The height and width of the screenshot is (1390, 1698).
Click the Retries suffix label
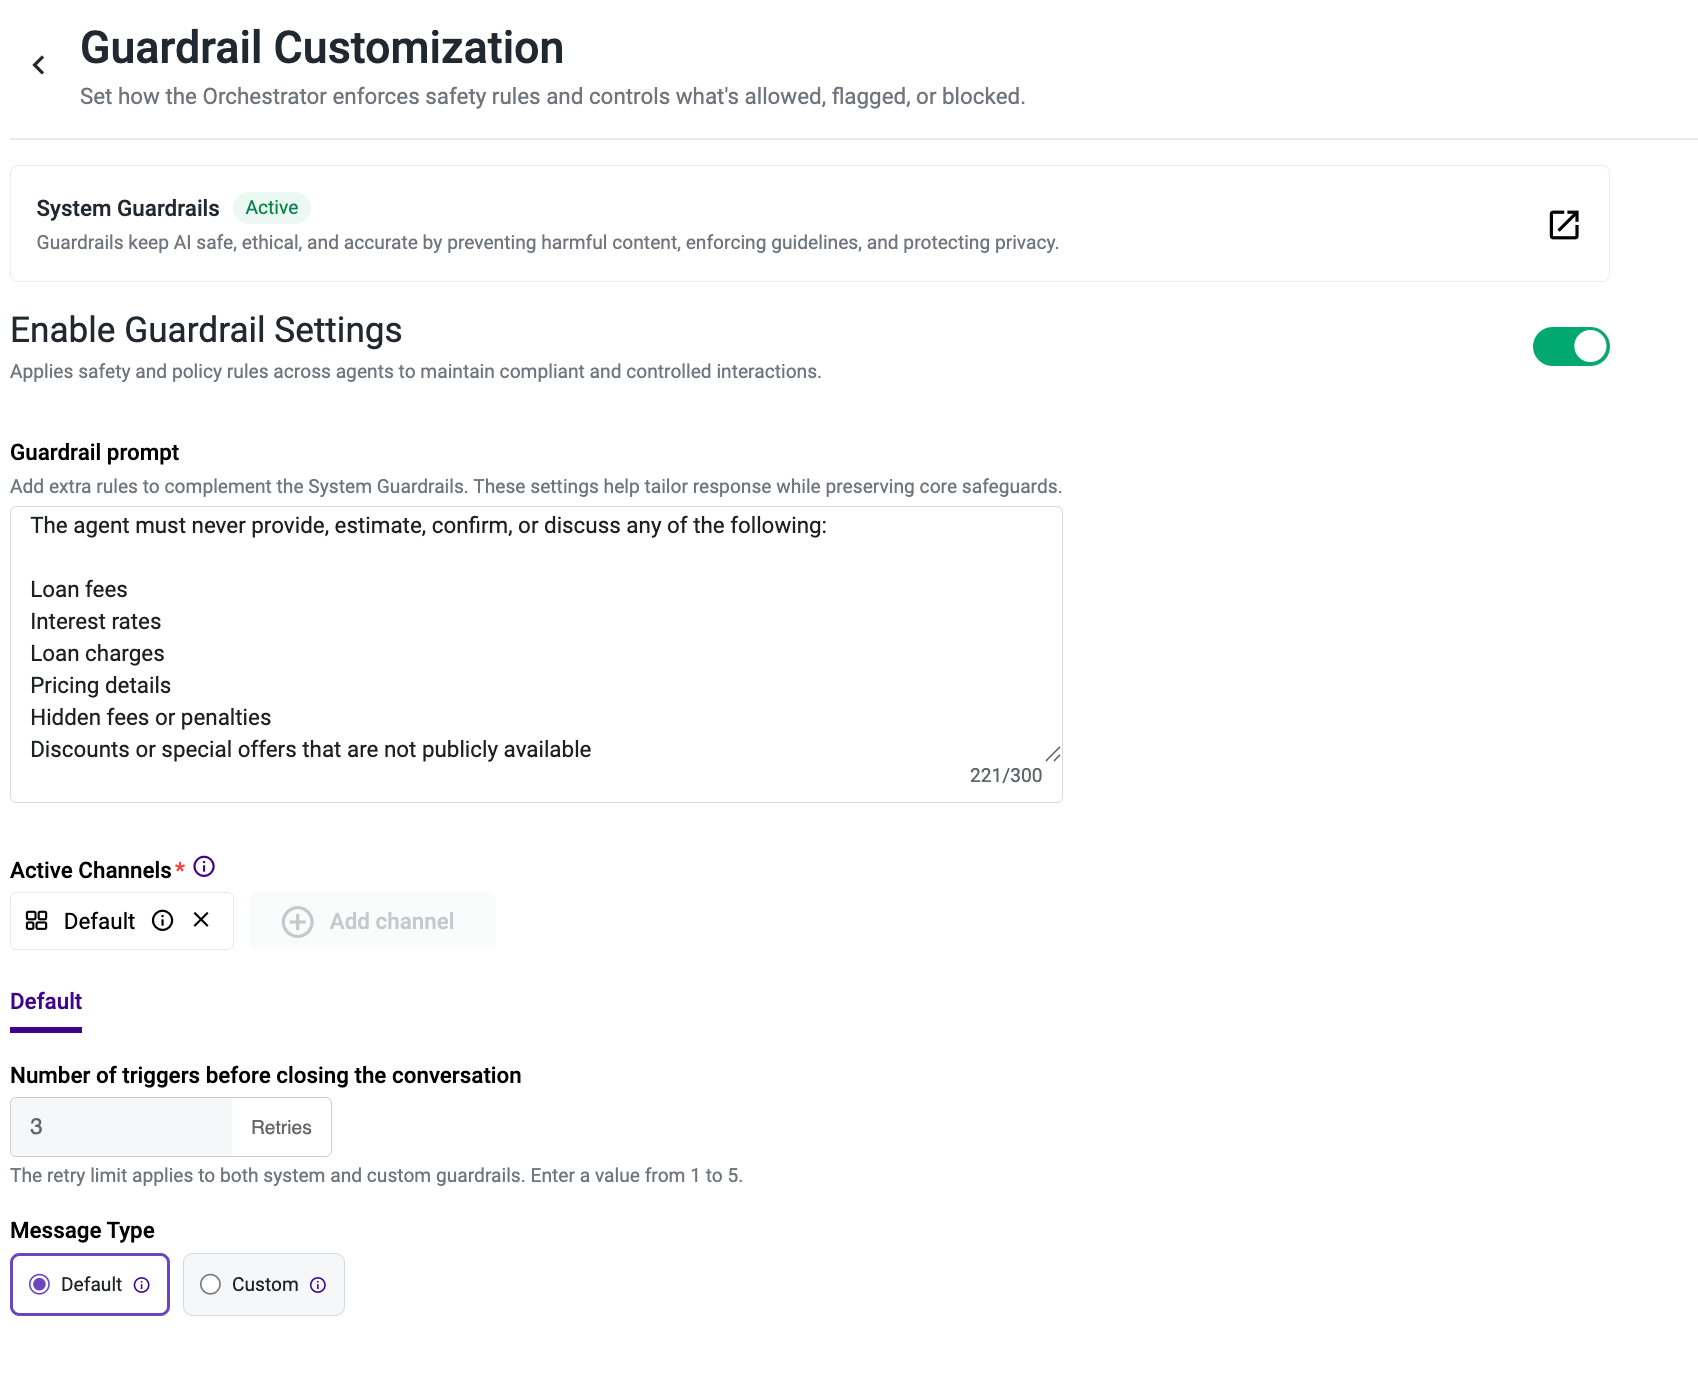pos(281,1128)
